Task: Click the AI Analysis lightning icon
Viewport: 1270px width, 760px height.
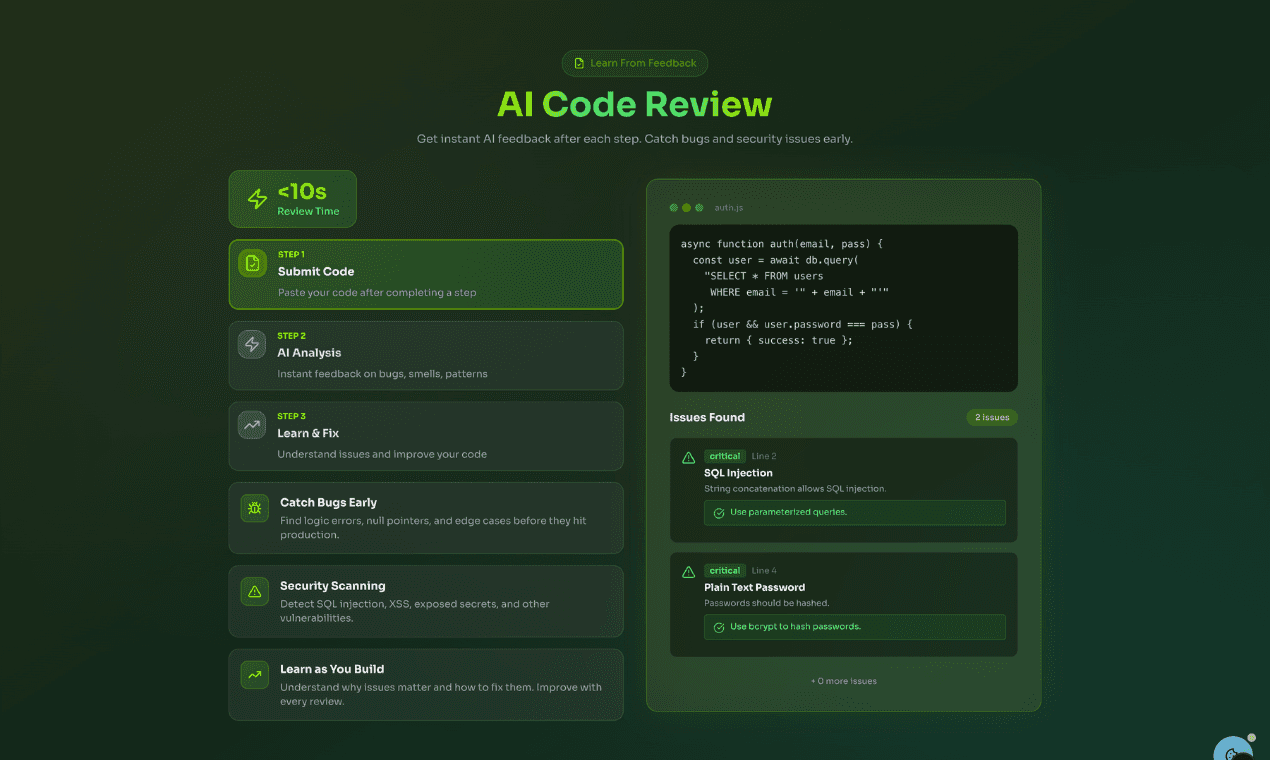Action: pyautogui.click(x=252, y=344)
